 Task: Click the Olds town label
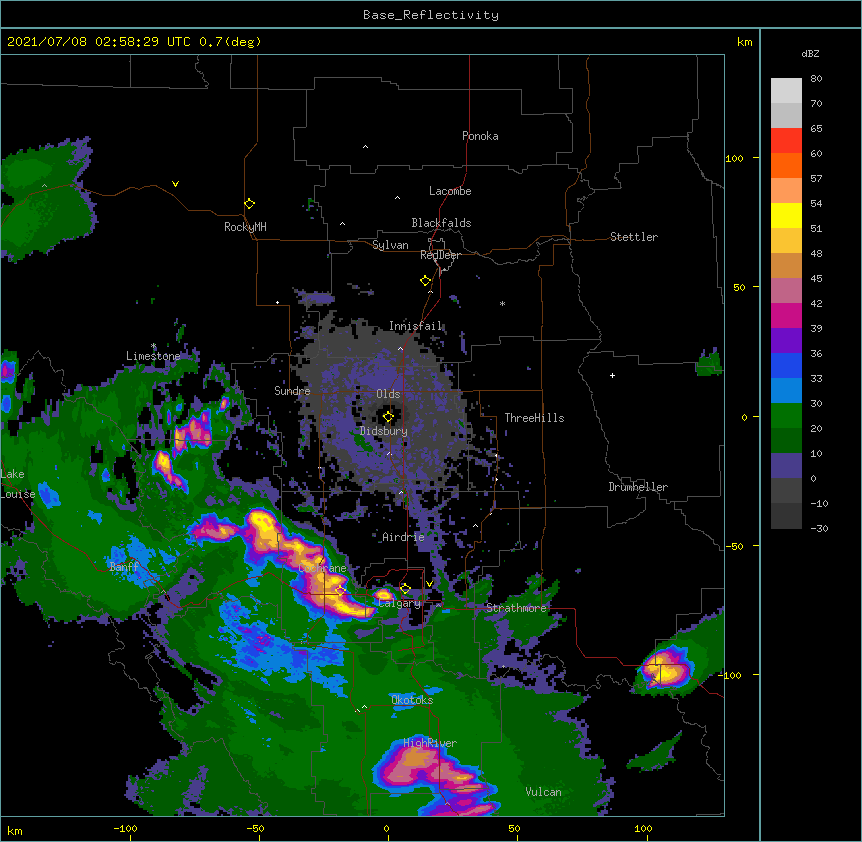pos(388,394)
